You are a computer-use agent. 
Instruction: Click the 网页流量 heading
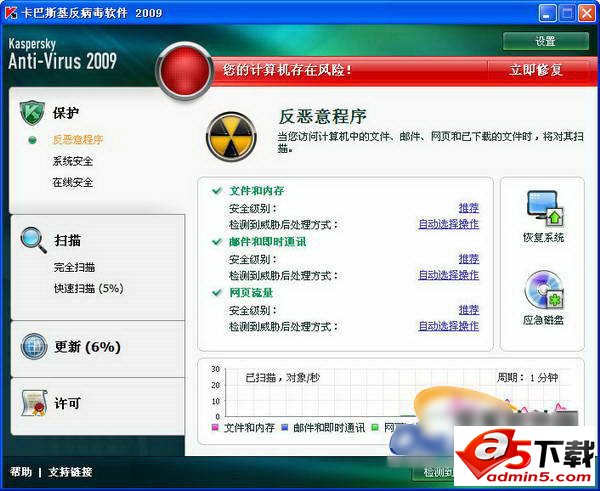(x=251, y=293)
